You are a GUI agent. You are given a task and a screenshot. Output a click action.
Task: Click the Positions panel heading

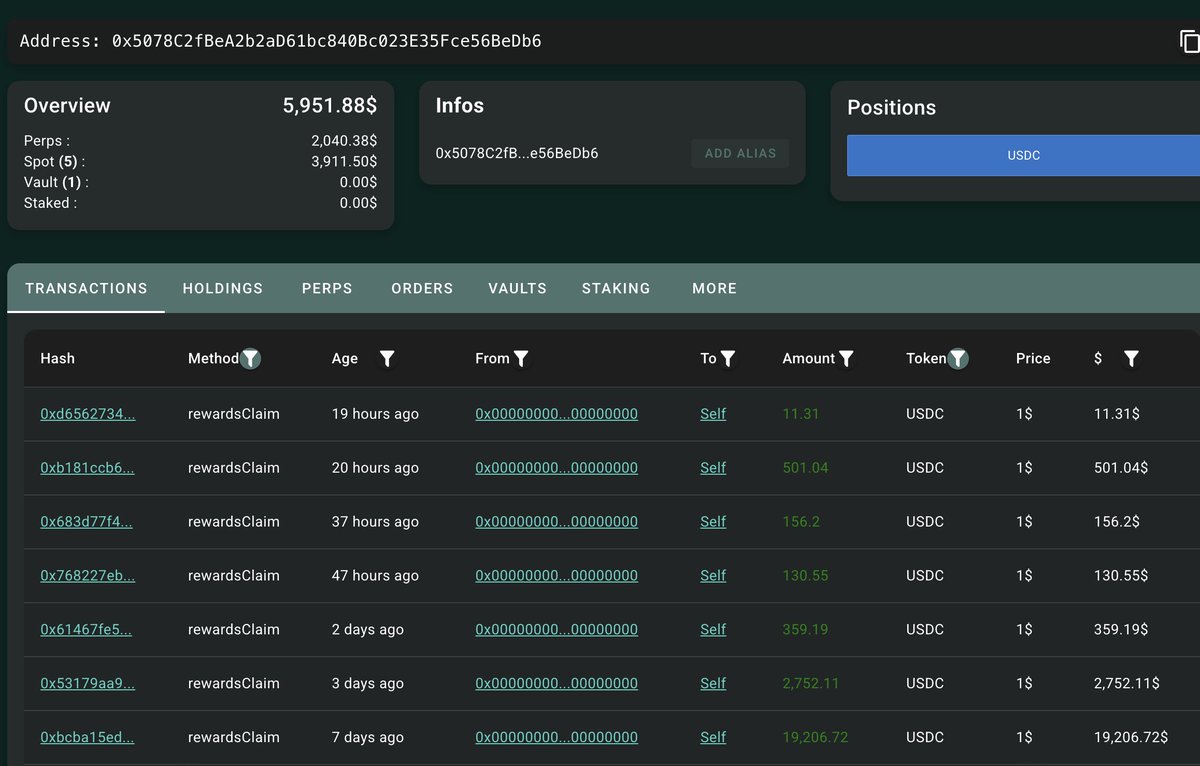pos(892,108)
